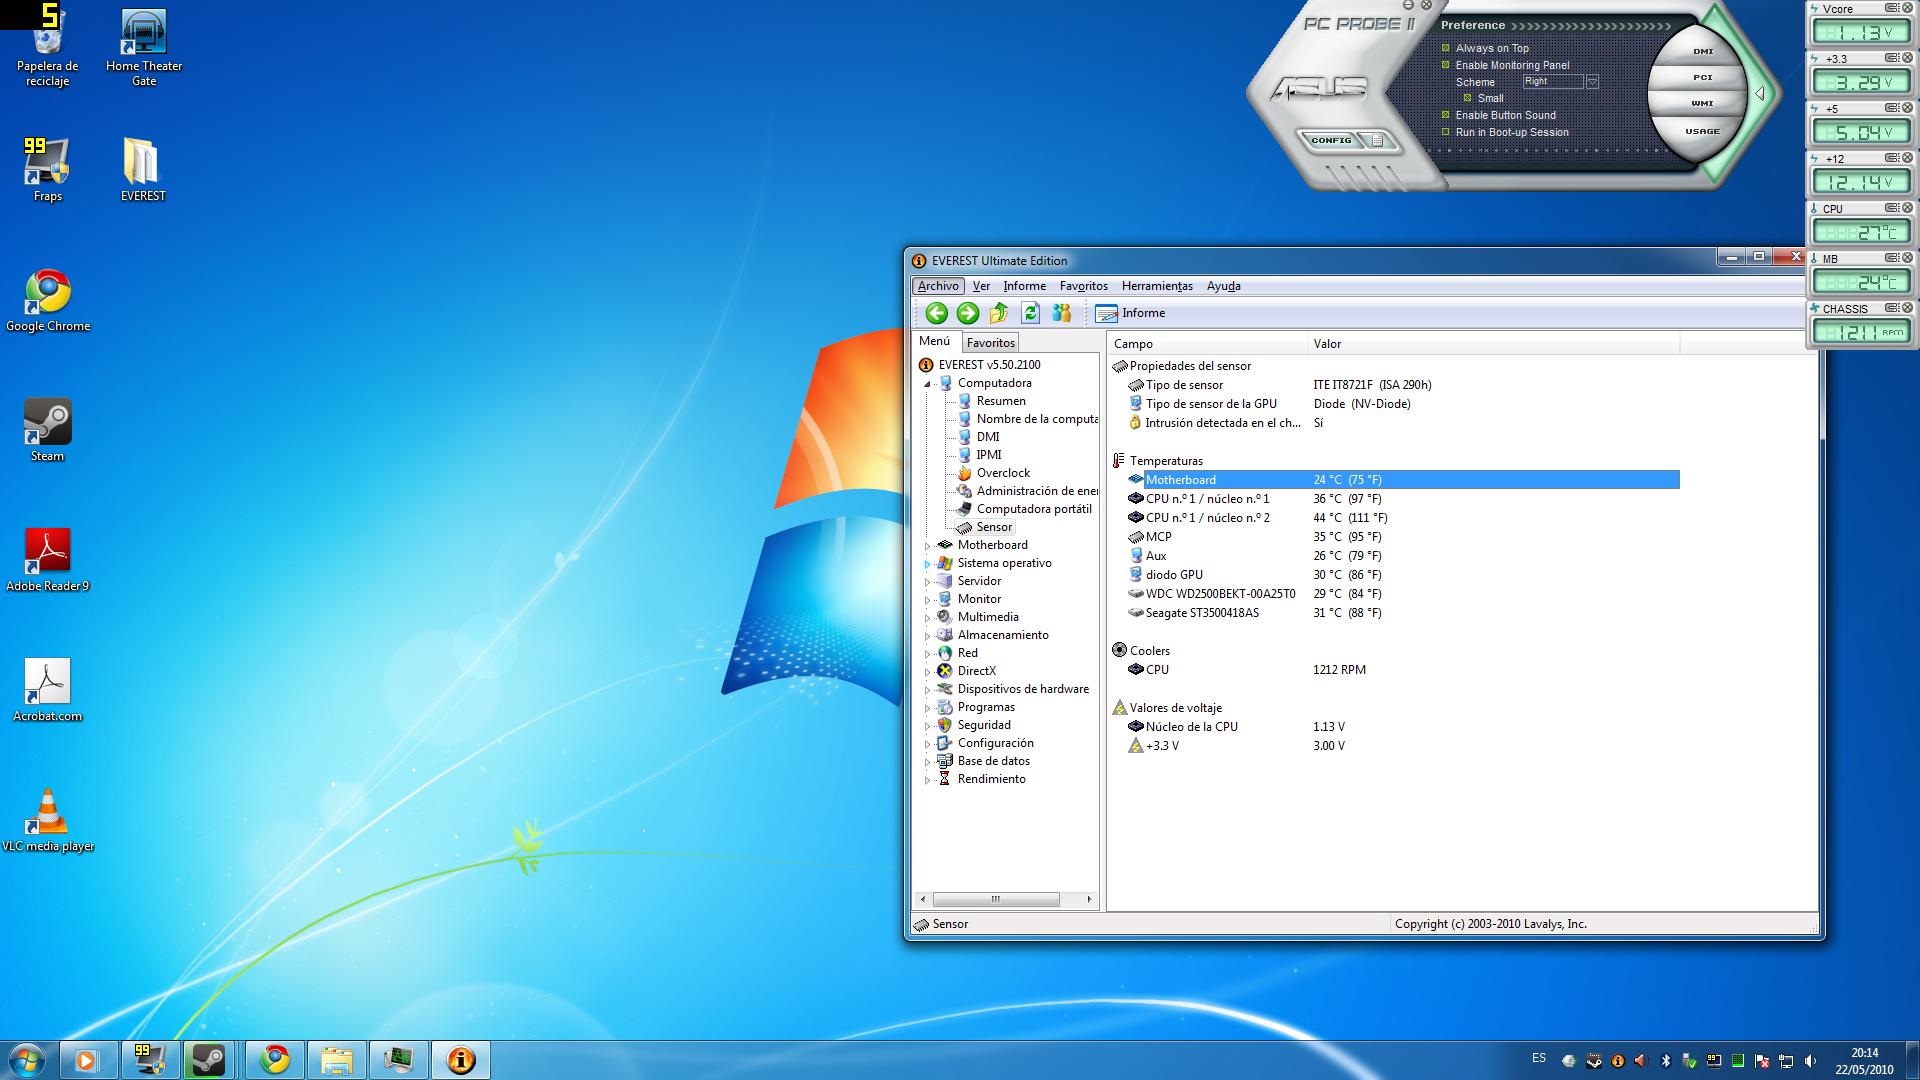Expand the DirectX tree node
This screenshot has width=1920, height=1080.
coord(928,672)
